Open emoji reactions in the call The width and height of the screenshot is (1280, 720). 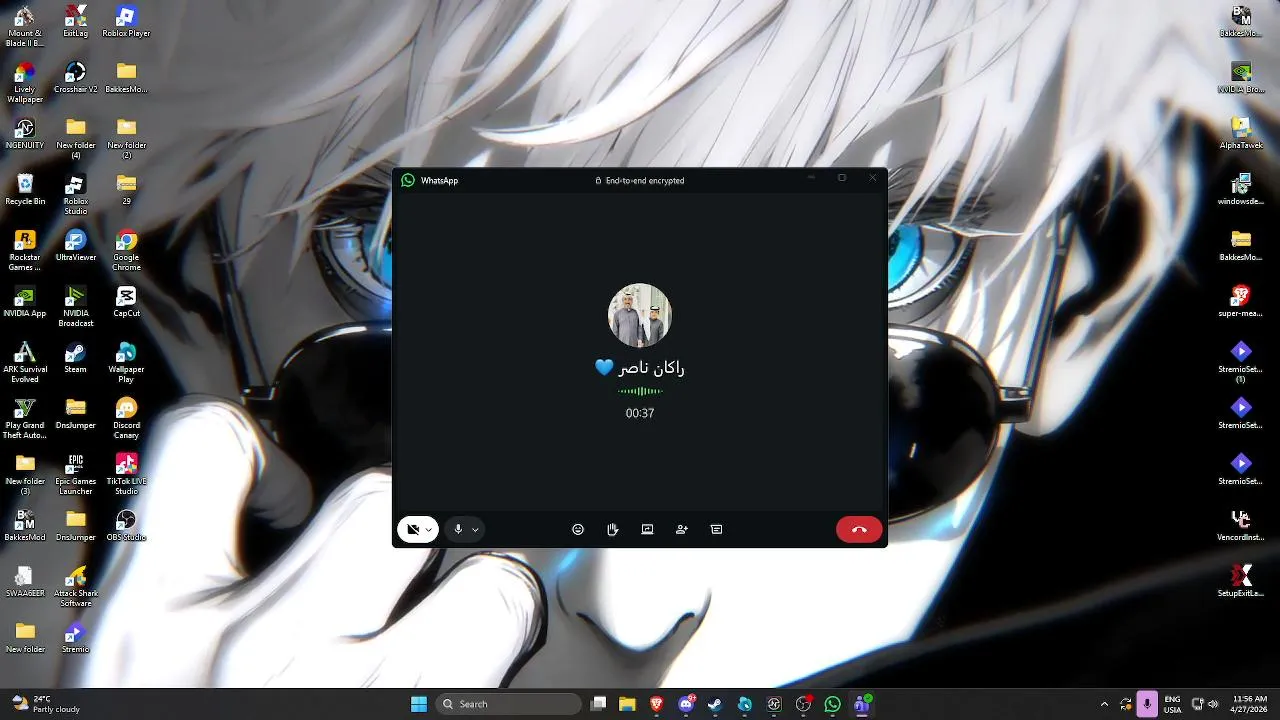[578, 529]
